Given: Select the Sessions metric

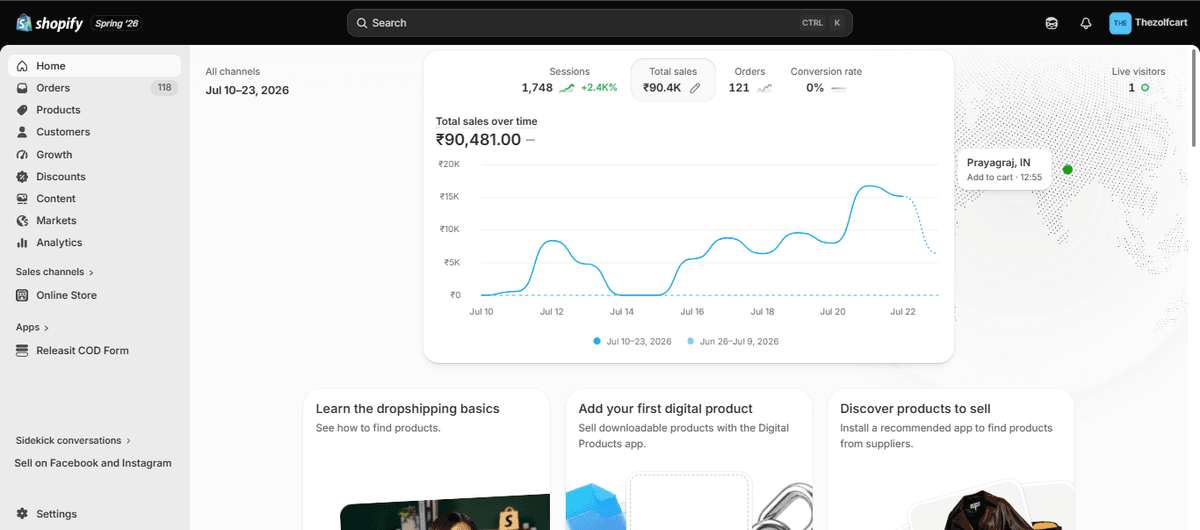Looking at the screenshot, I should pos(569,80).
